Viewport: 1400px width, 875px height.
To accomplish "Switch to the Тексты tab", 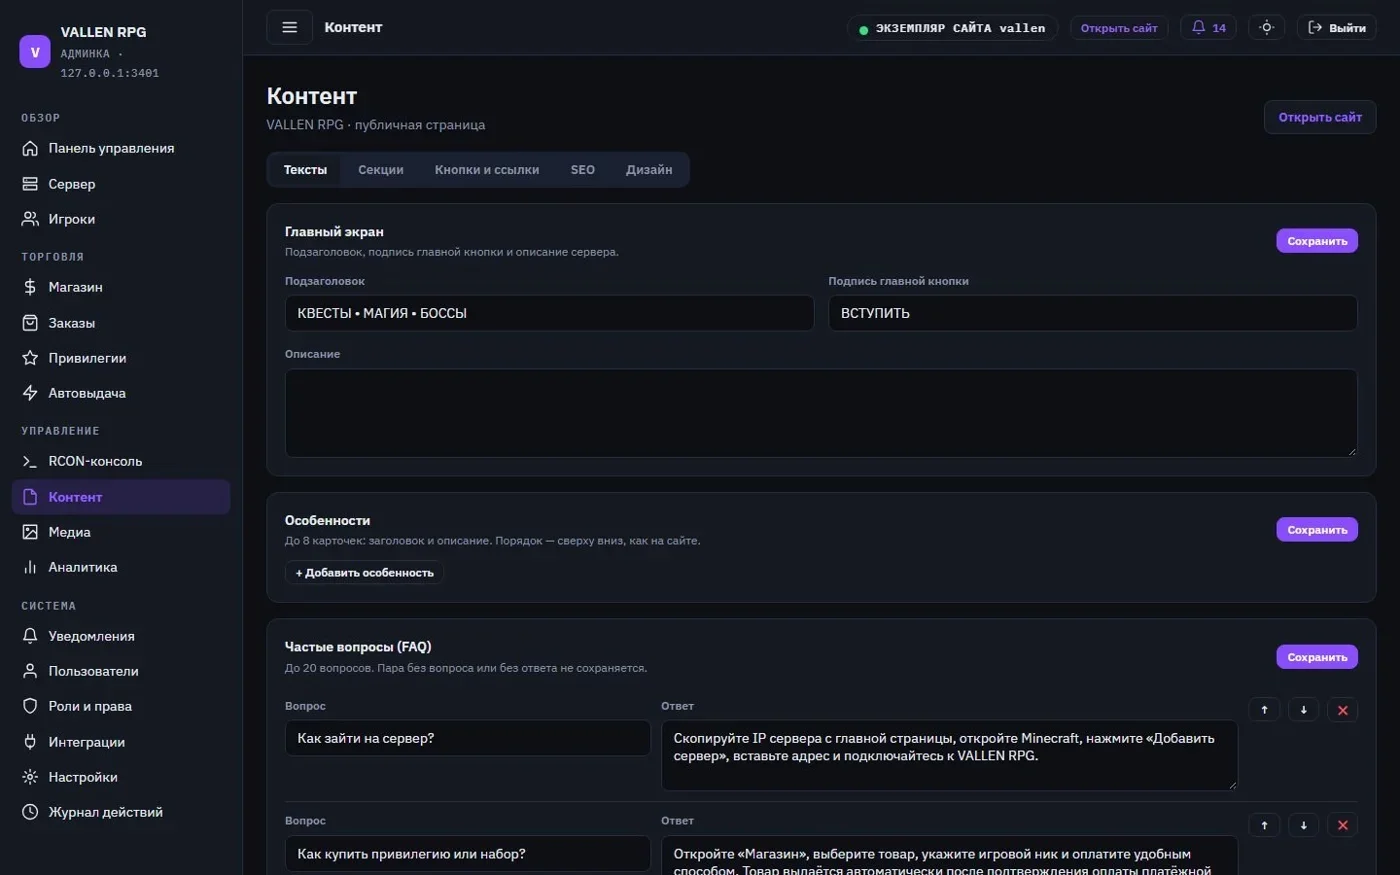I will 305,170.
